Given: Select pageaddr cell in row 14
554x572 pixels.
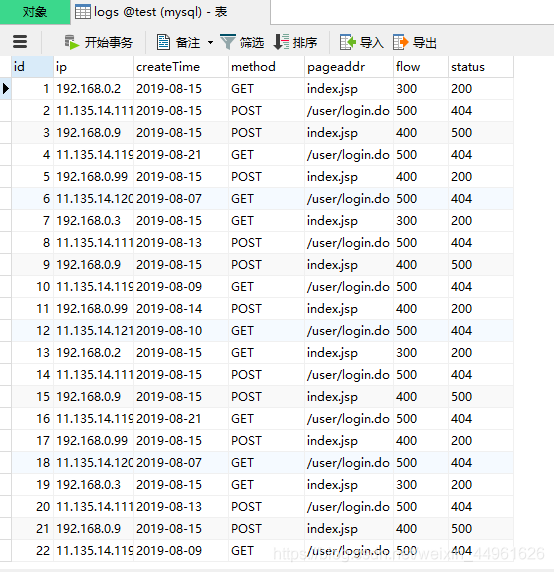Looking at the screenshot, I should [349, 375].
